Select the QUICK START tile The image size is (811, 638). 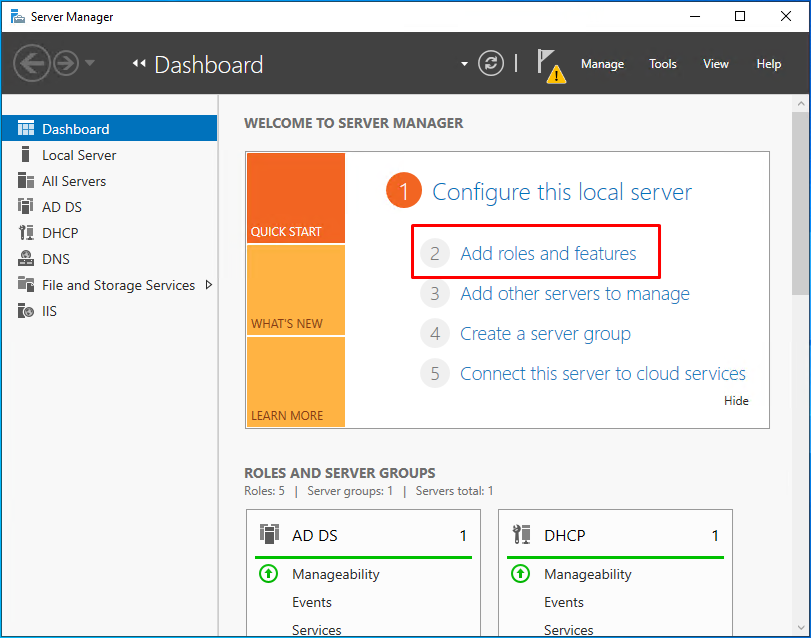296,198
